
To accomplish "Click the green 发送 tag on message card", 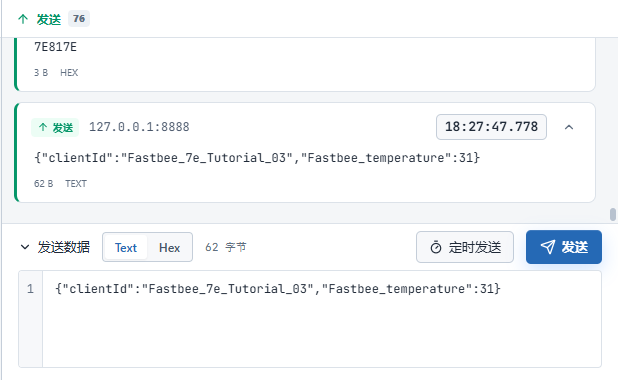I will click(x=55, y=127).
